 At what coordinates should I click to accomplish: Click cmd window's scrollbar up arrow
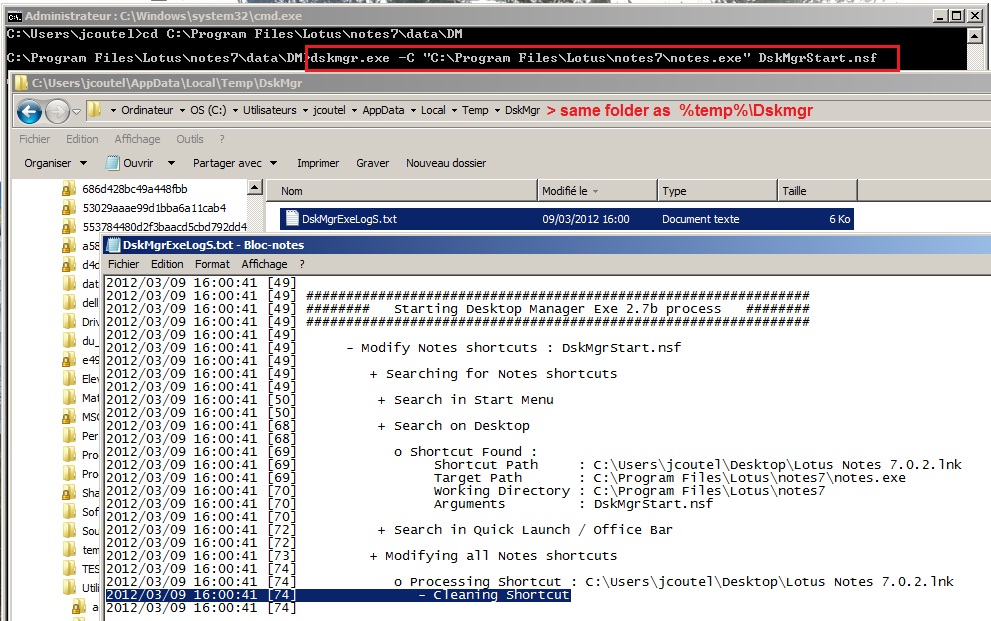pos(975,35)
